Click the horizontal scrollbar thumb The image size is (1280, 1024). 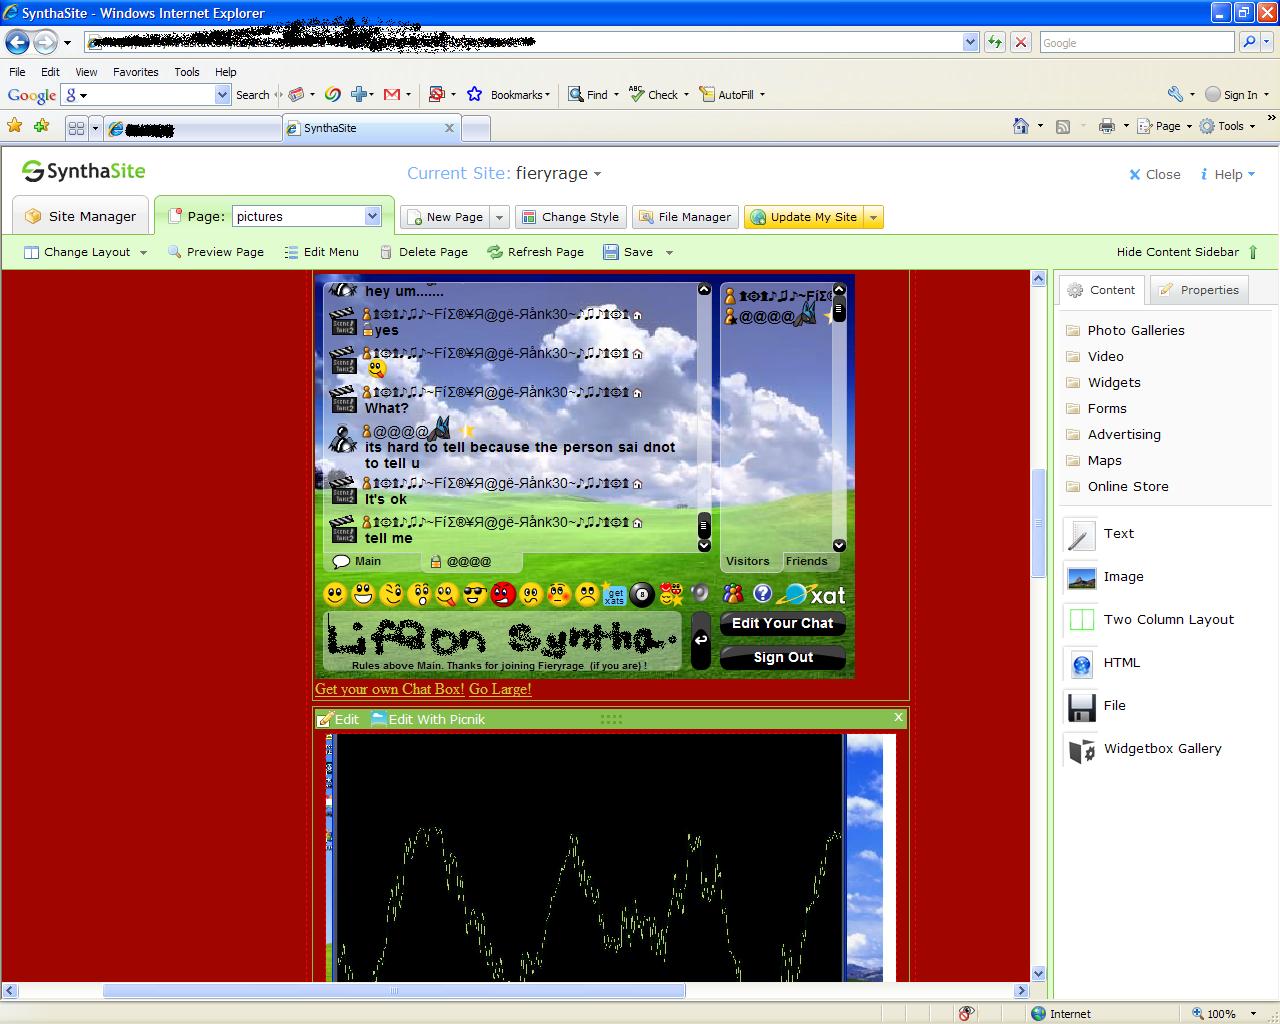click(394, 991)
